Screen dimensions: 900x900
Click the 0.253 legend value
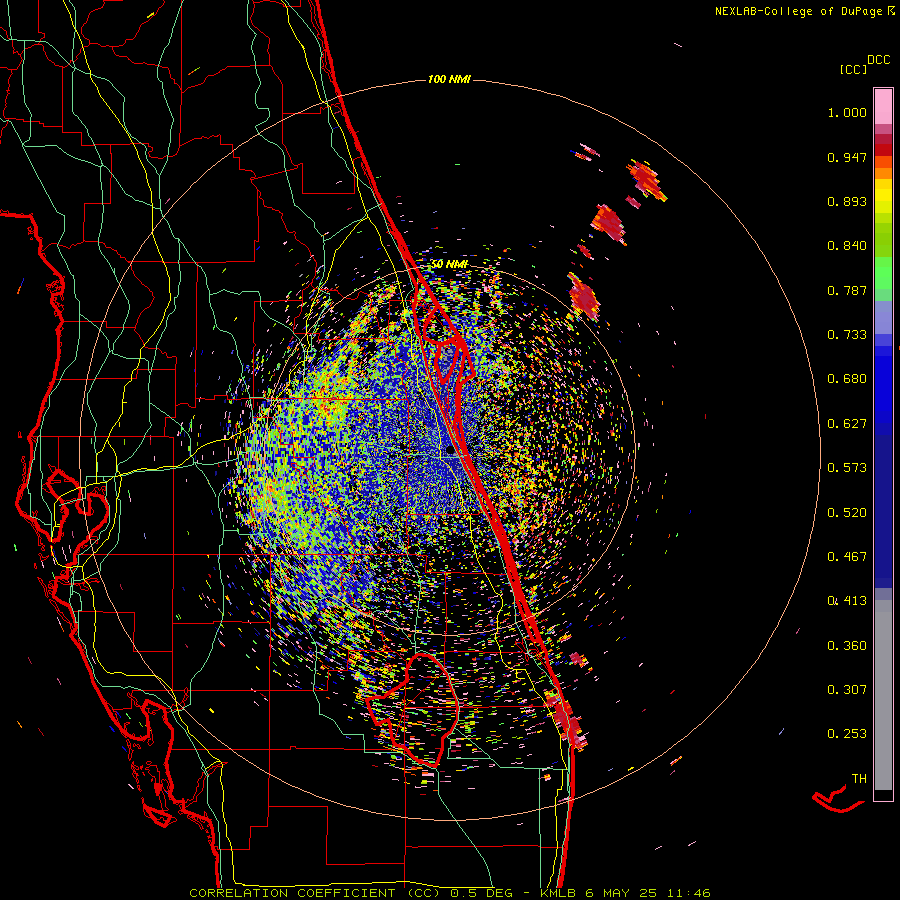(x=847, y=734)
